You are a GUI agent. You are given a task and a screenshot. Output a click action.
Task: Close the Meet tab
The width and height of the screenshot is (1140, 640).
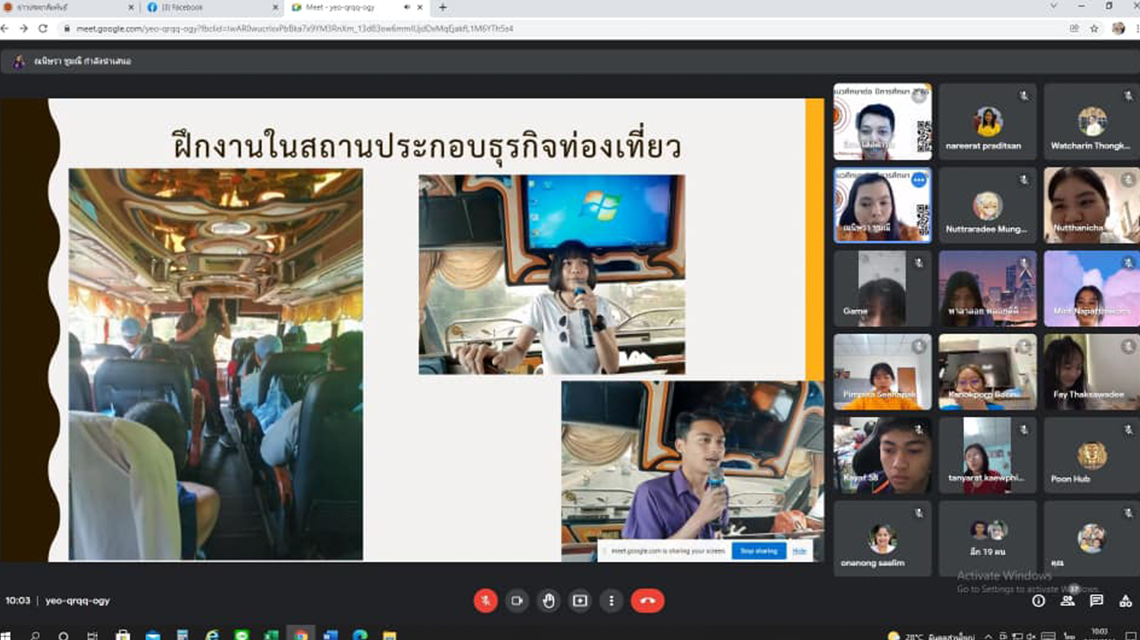click(420, 7)
